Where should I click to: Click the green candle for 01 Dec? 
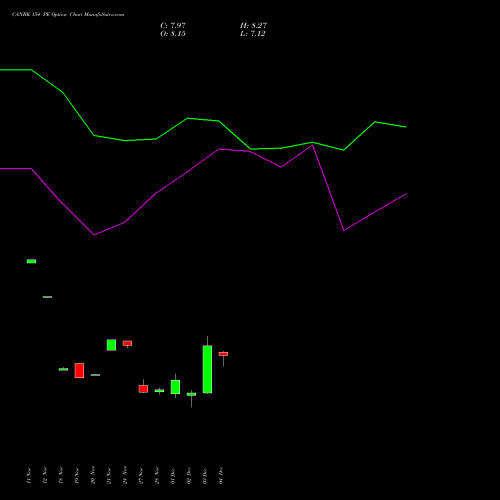coord(175,387)
